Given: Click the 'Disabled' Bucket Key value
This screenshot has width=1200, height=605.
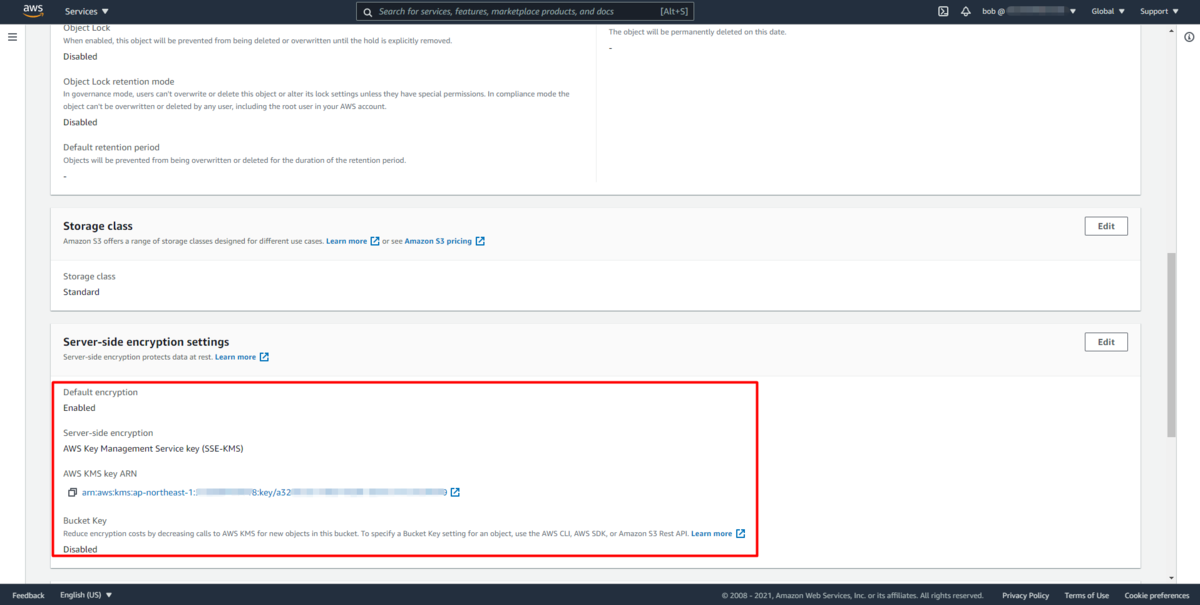Looking at the screenshot, I should pyautogui.click(x=80, y=550).
